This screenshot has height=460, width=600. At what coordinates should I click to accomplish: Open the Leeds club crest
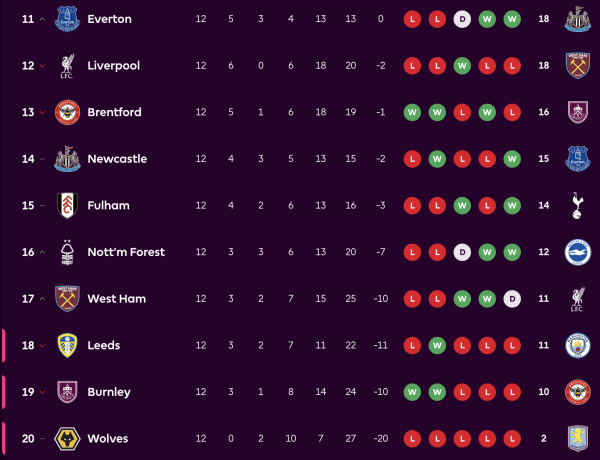pyautogui.click(x=67, y=345)
